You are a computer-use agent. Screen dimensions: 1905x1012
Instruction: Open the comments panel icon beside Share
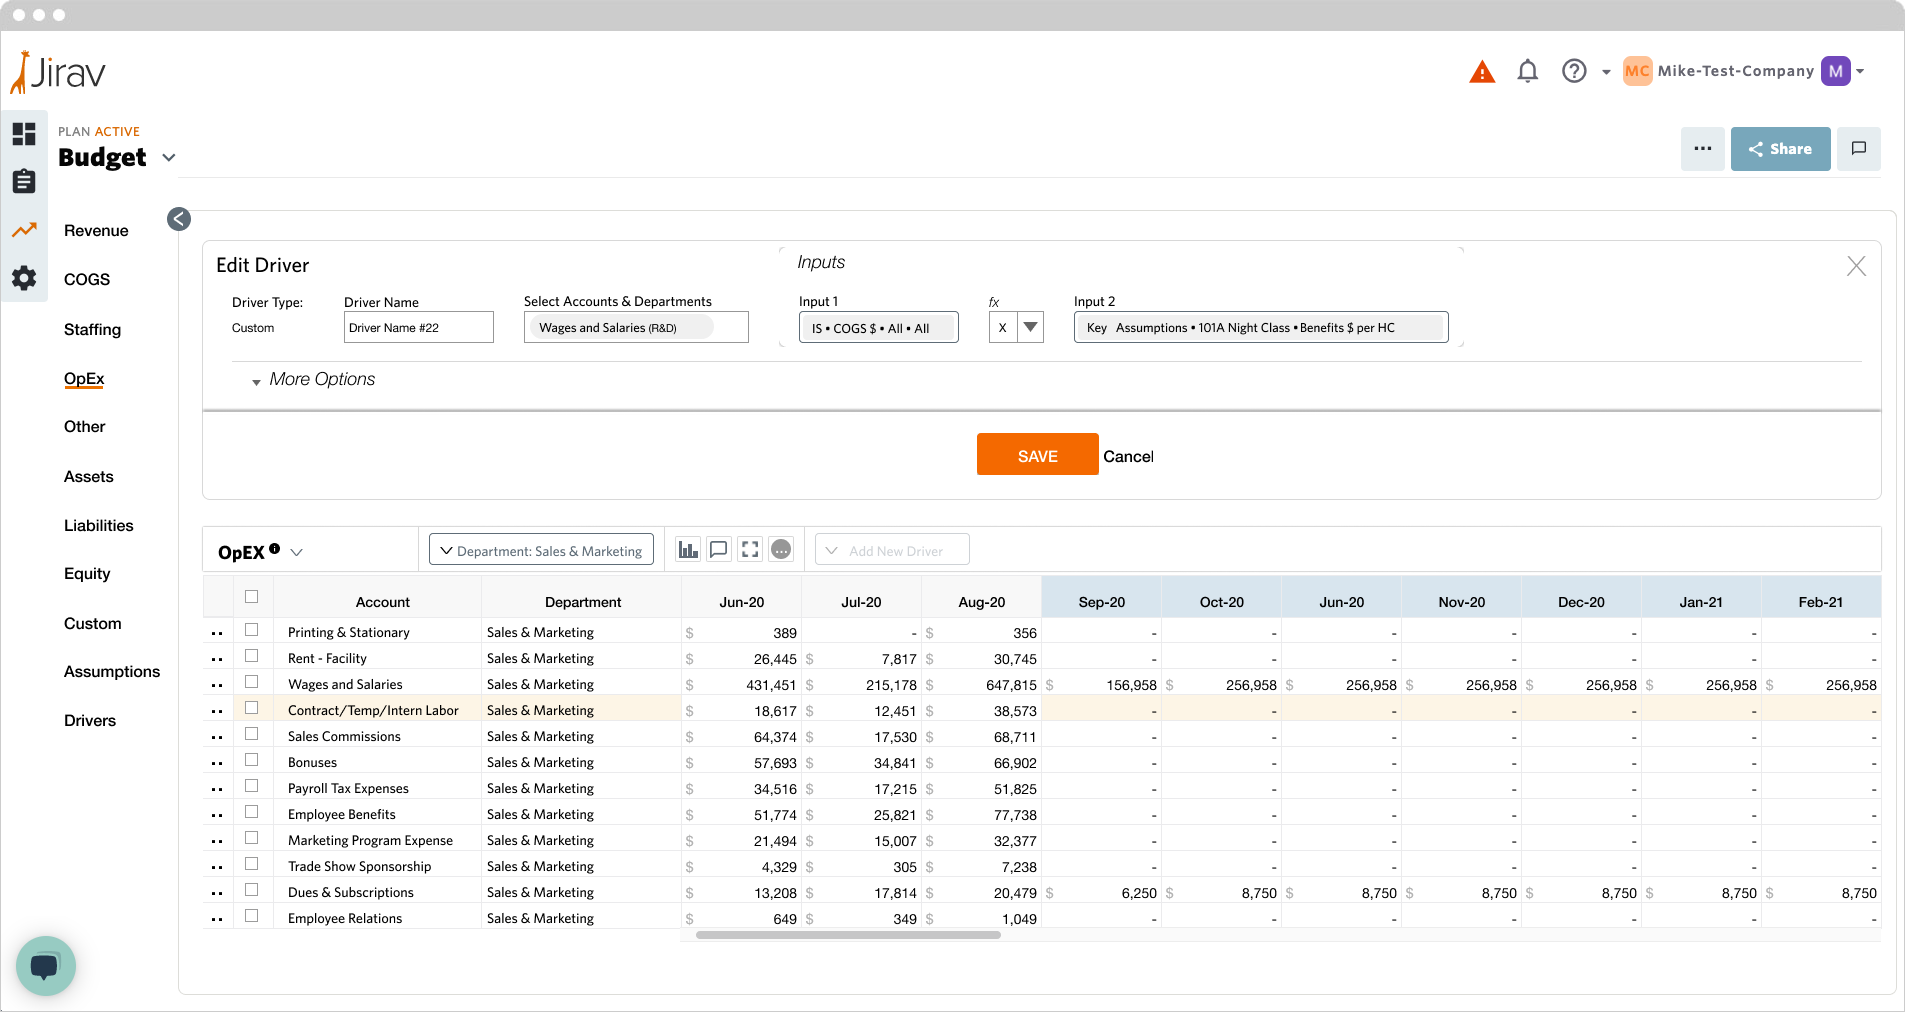(x=1859, y=149)
